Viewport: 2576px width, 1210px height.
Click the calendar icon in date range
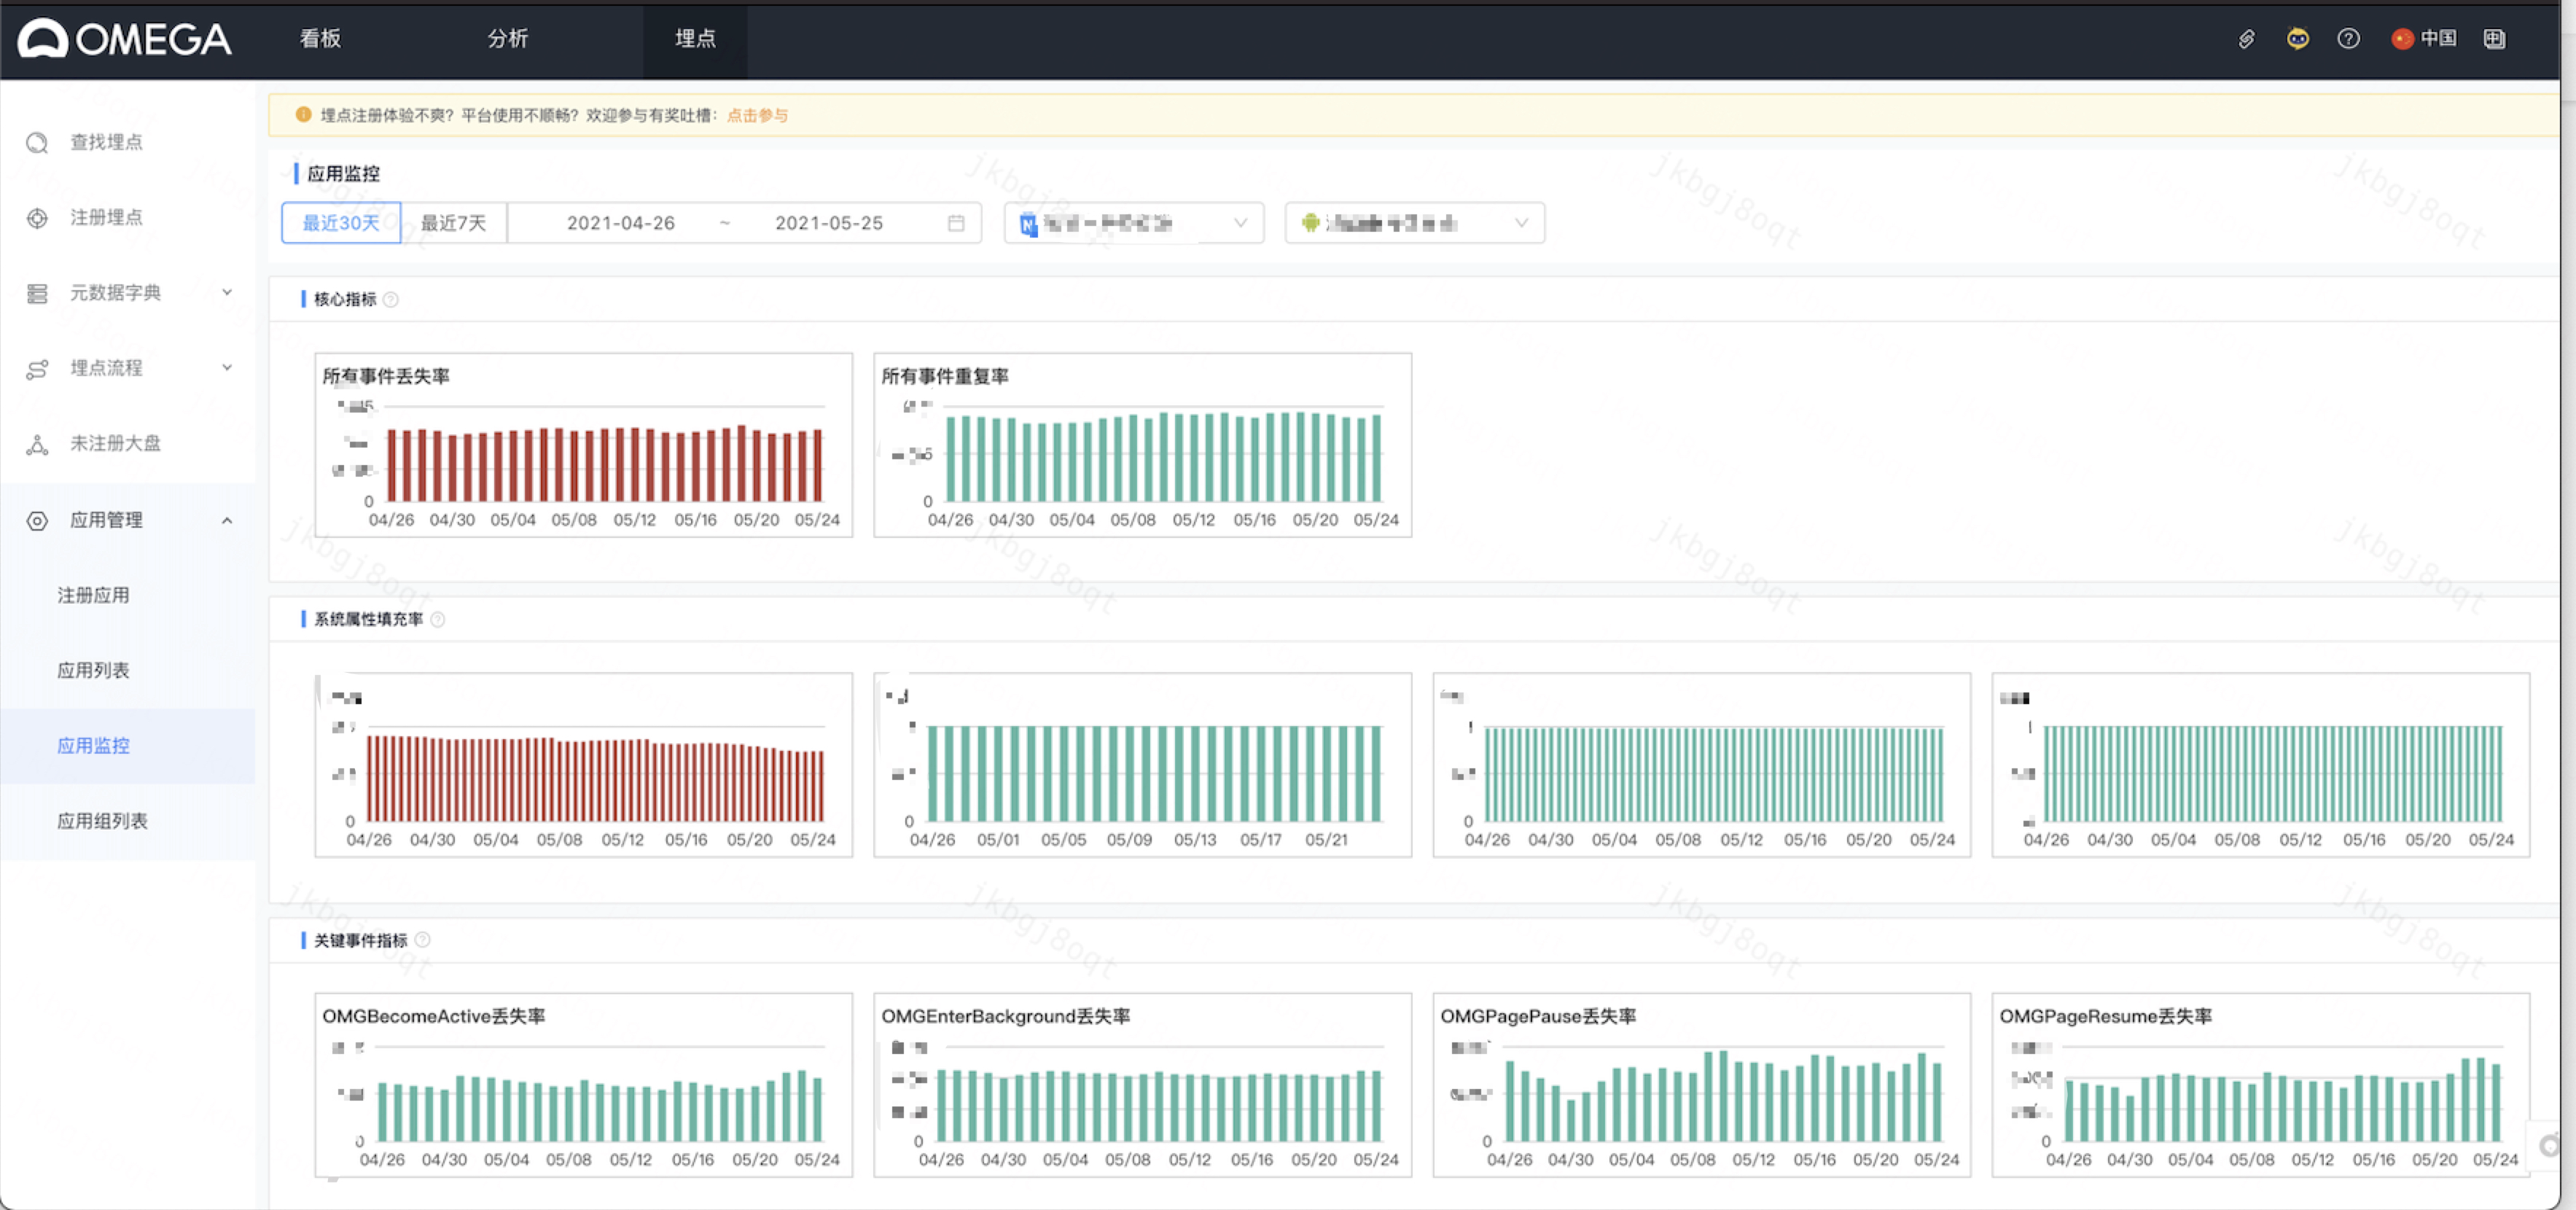tap(956, 223)
